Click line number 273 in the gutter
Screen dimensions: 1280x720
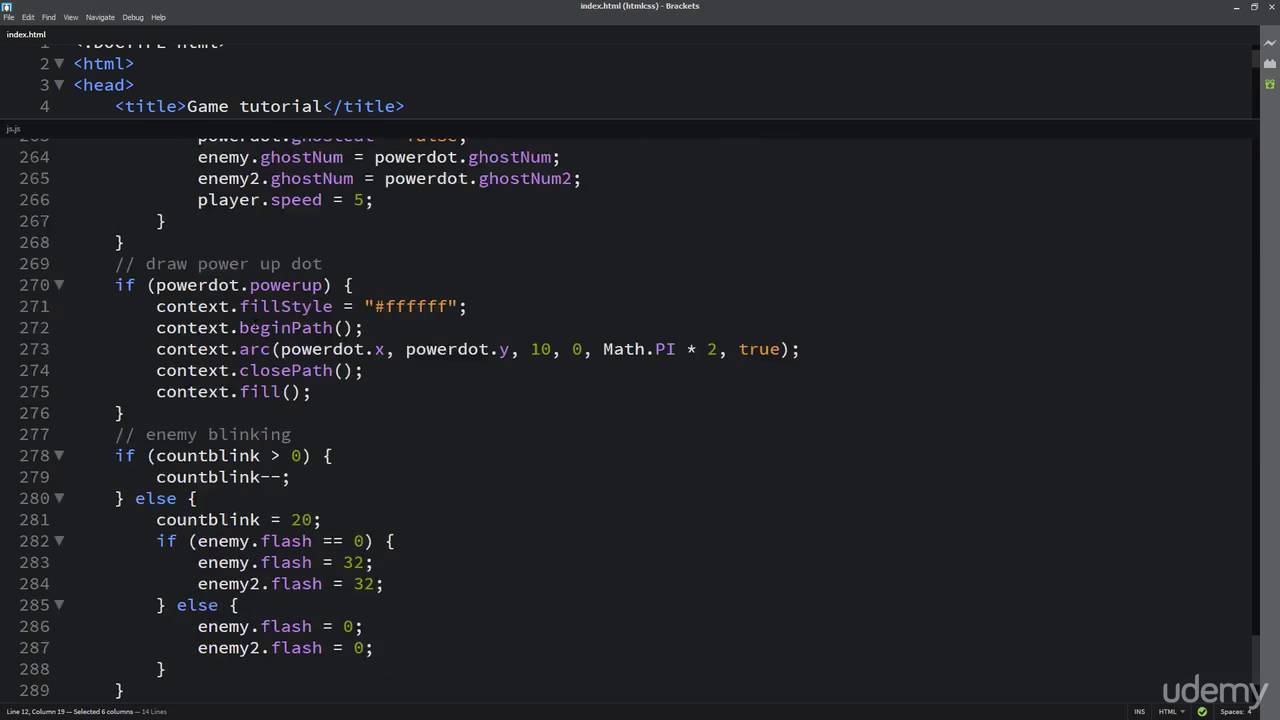pyautogui.click(x=34, y=349)
